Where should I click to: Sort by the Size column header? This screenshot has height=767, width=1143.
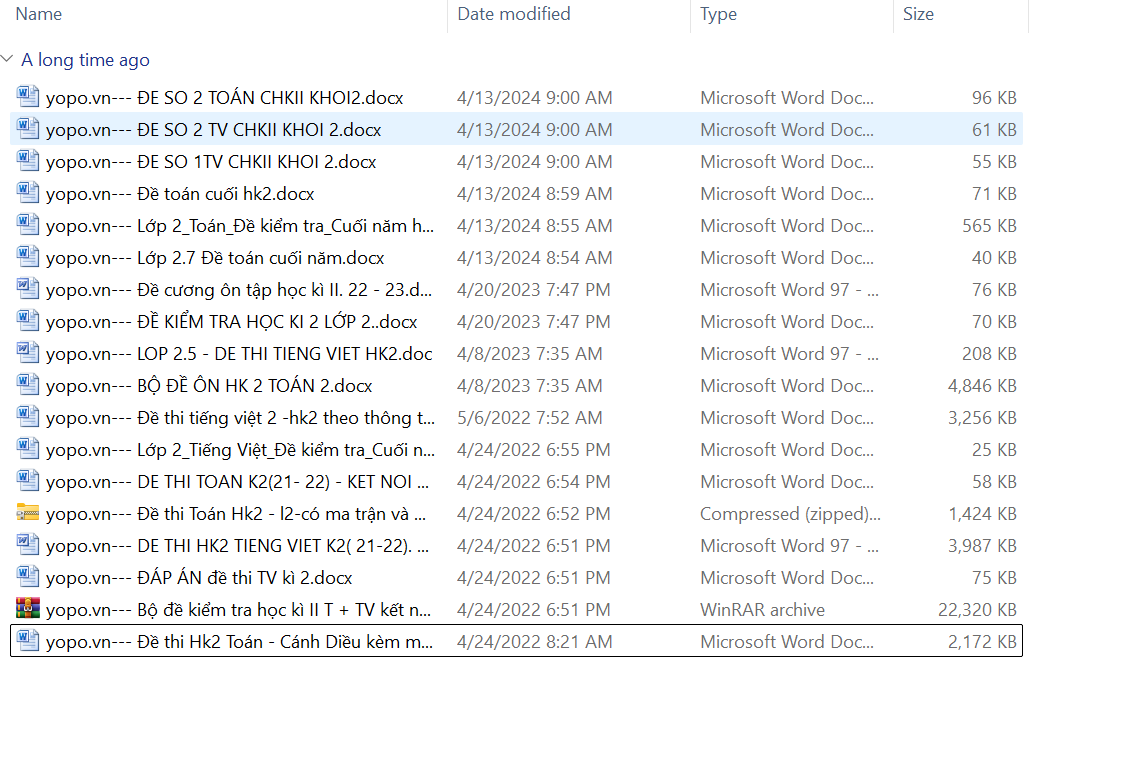tap(918, 14)
